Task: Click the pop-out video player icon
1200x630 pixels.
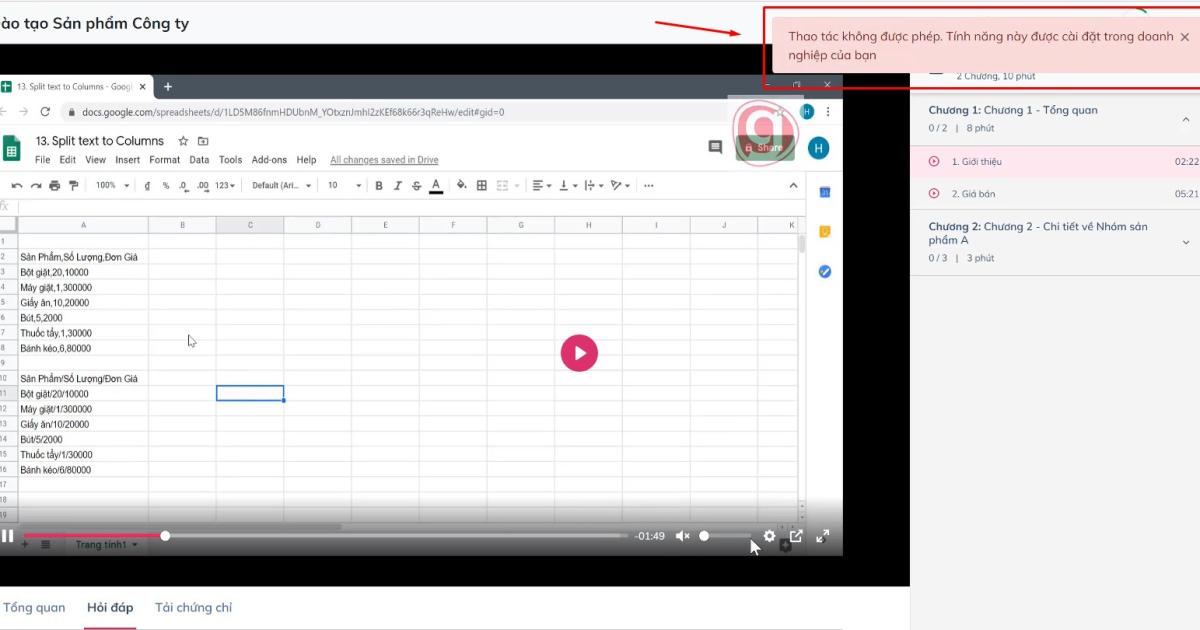Action: click(x=796, y=536)
